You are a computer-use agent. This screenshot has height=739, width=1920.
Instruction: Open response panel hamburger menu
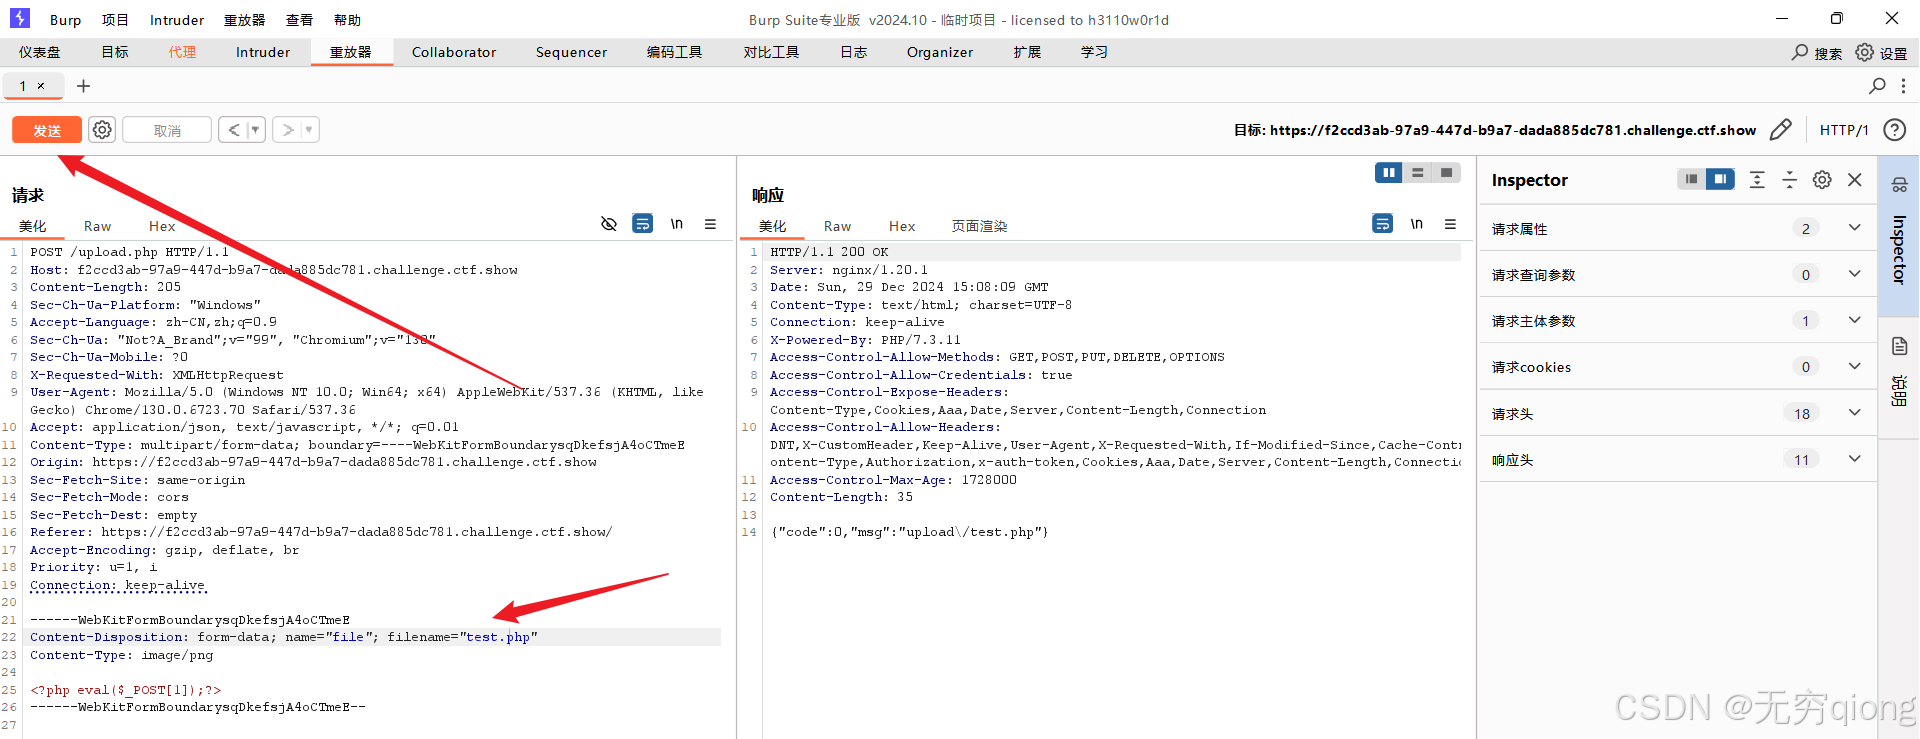(1450, 224)
